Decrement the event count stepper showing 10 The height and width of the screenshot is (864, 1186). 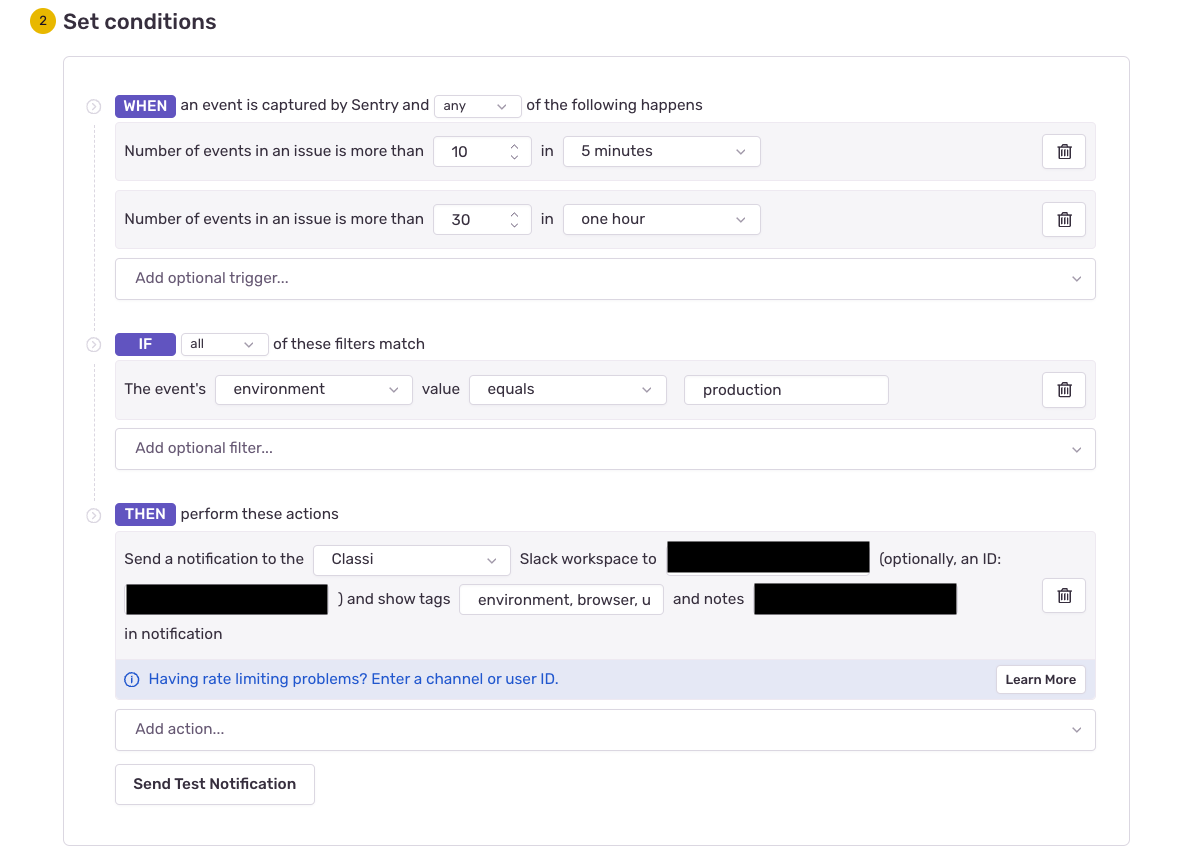click(514, 157)
